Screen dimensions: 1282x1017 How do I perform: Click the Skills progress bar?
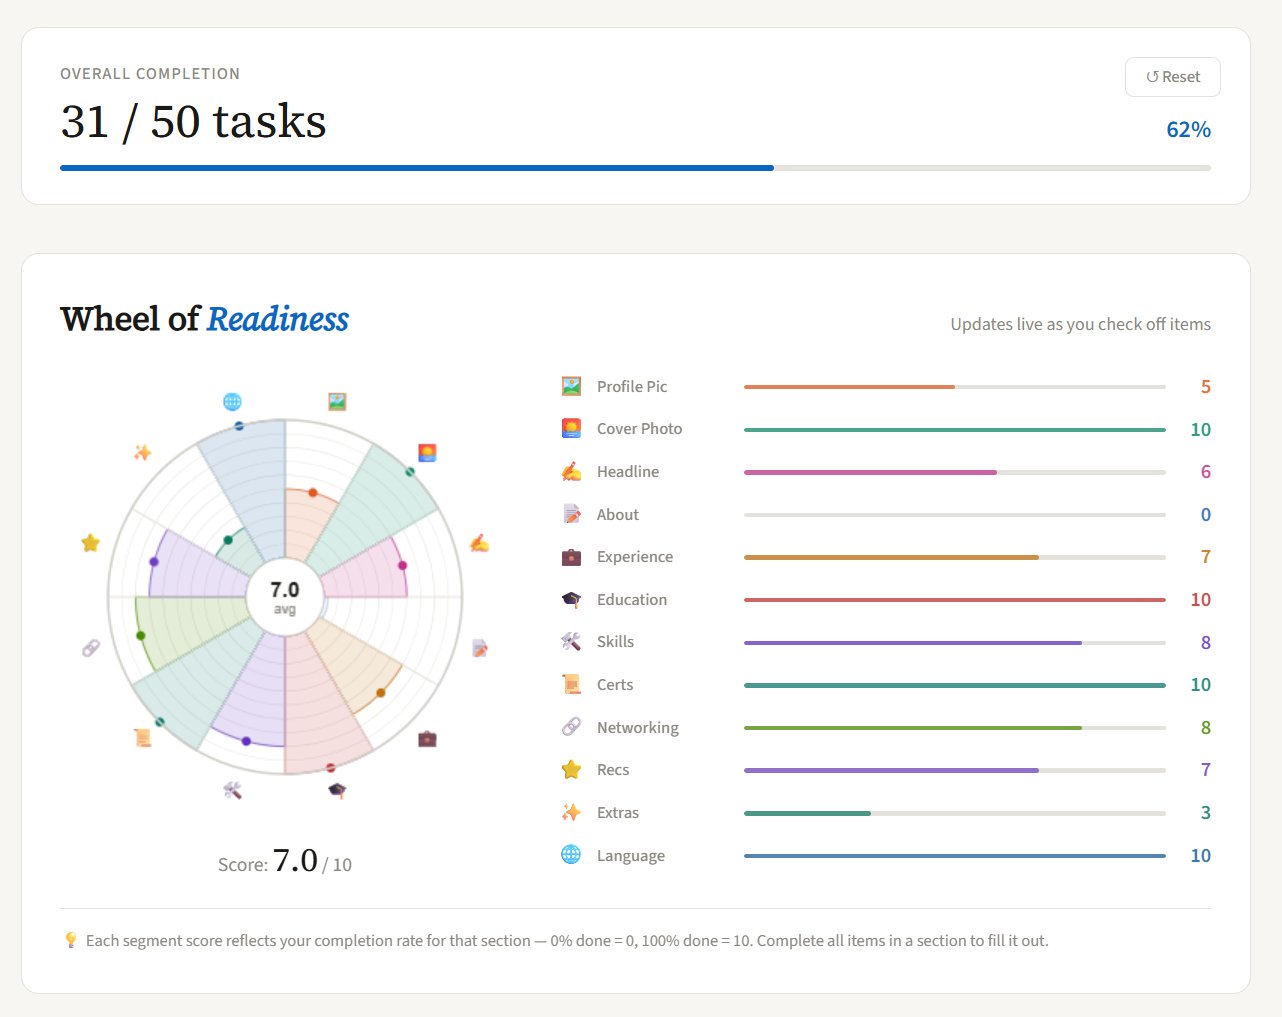click(955, 643)
